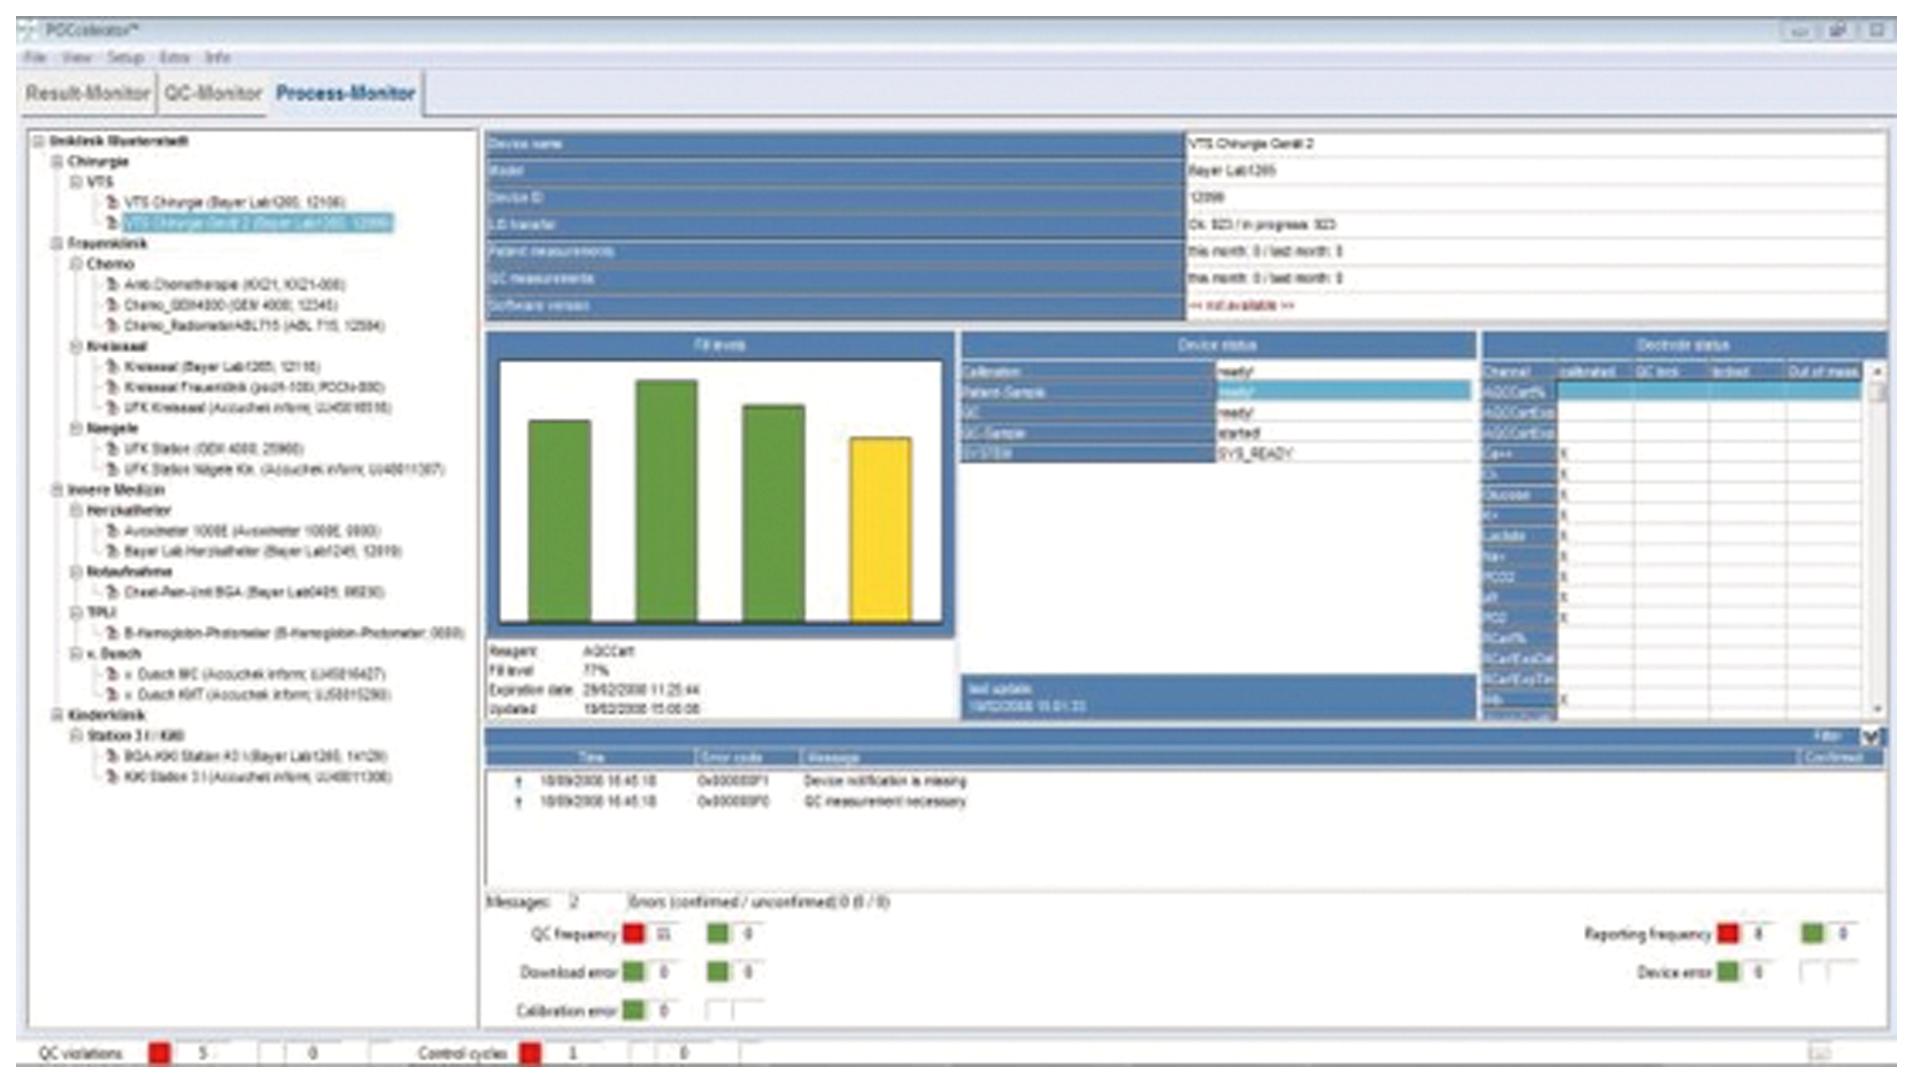
Task: Collapse the Frauenklinik tree branch
Action: (x=58, y=244)
